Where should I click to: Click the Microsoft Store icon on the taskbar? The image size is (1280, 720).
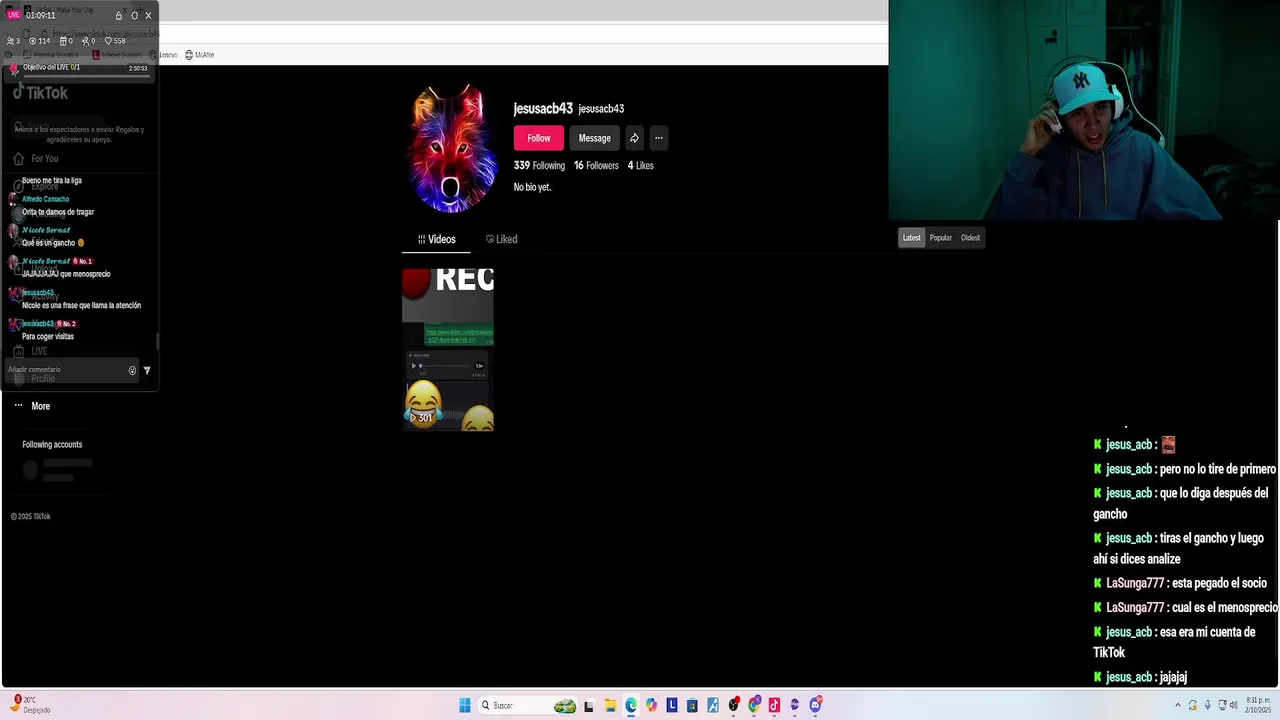point(692,705)
